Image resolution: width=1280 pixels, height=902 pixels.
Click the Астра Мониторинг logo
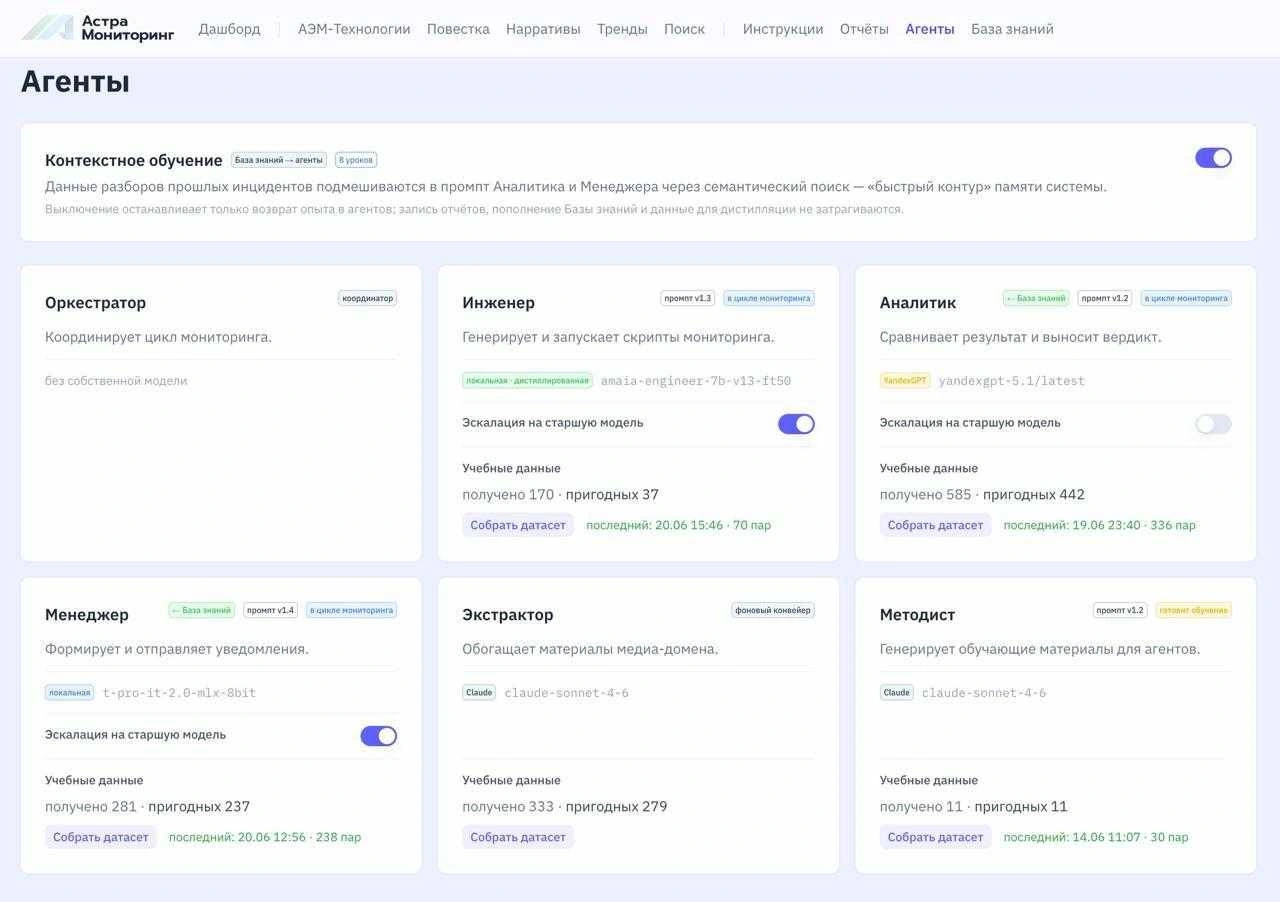click(98, 28)
